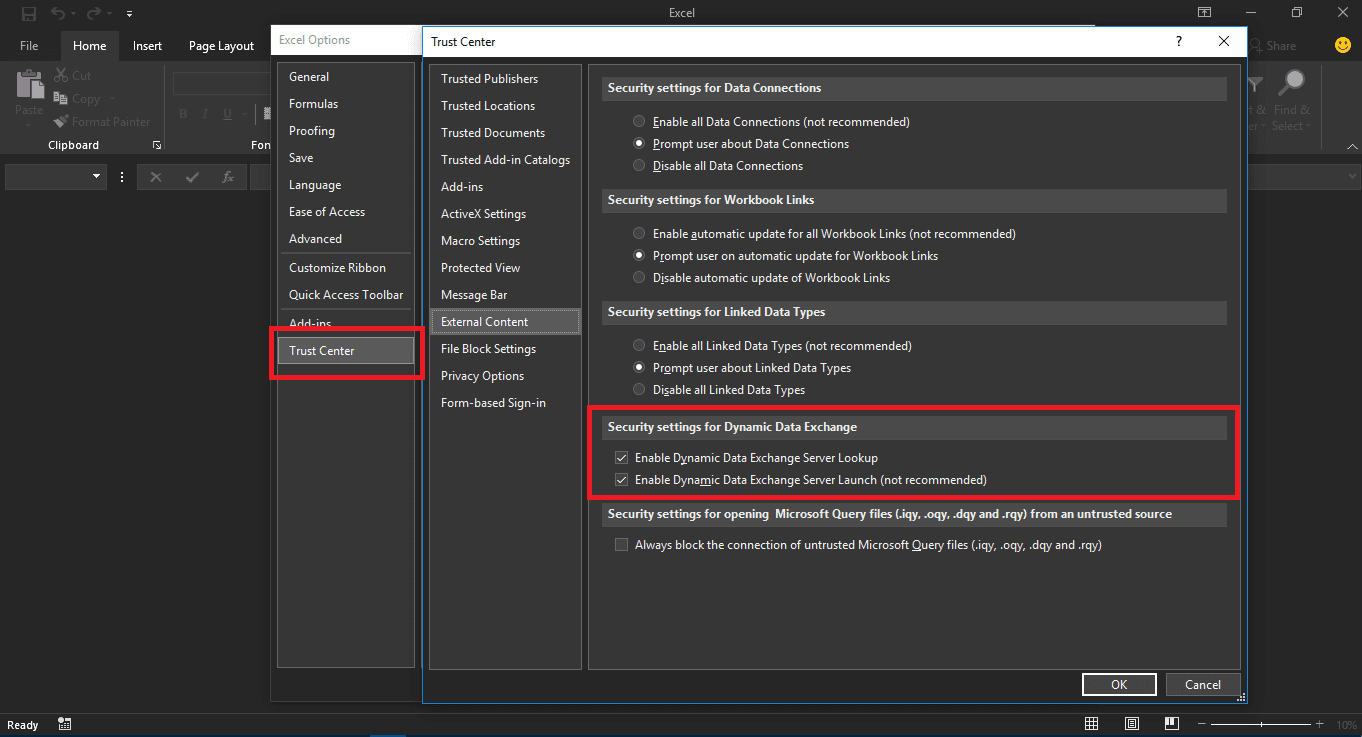Switch to the Page Layout ribbon tab
The width and height of the screenshot is (1362, 737).
tap(221, 46)
